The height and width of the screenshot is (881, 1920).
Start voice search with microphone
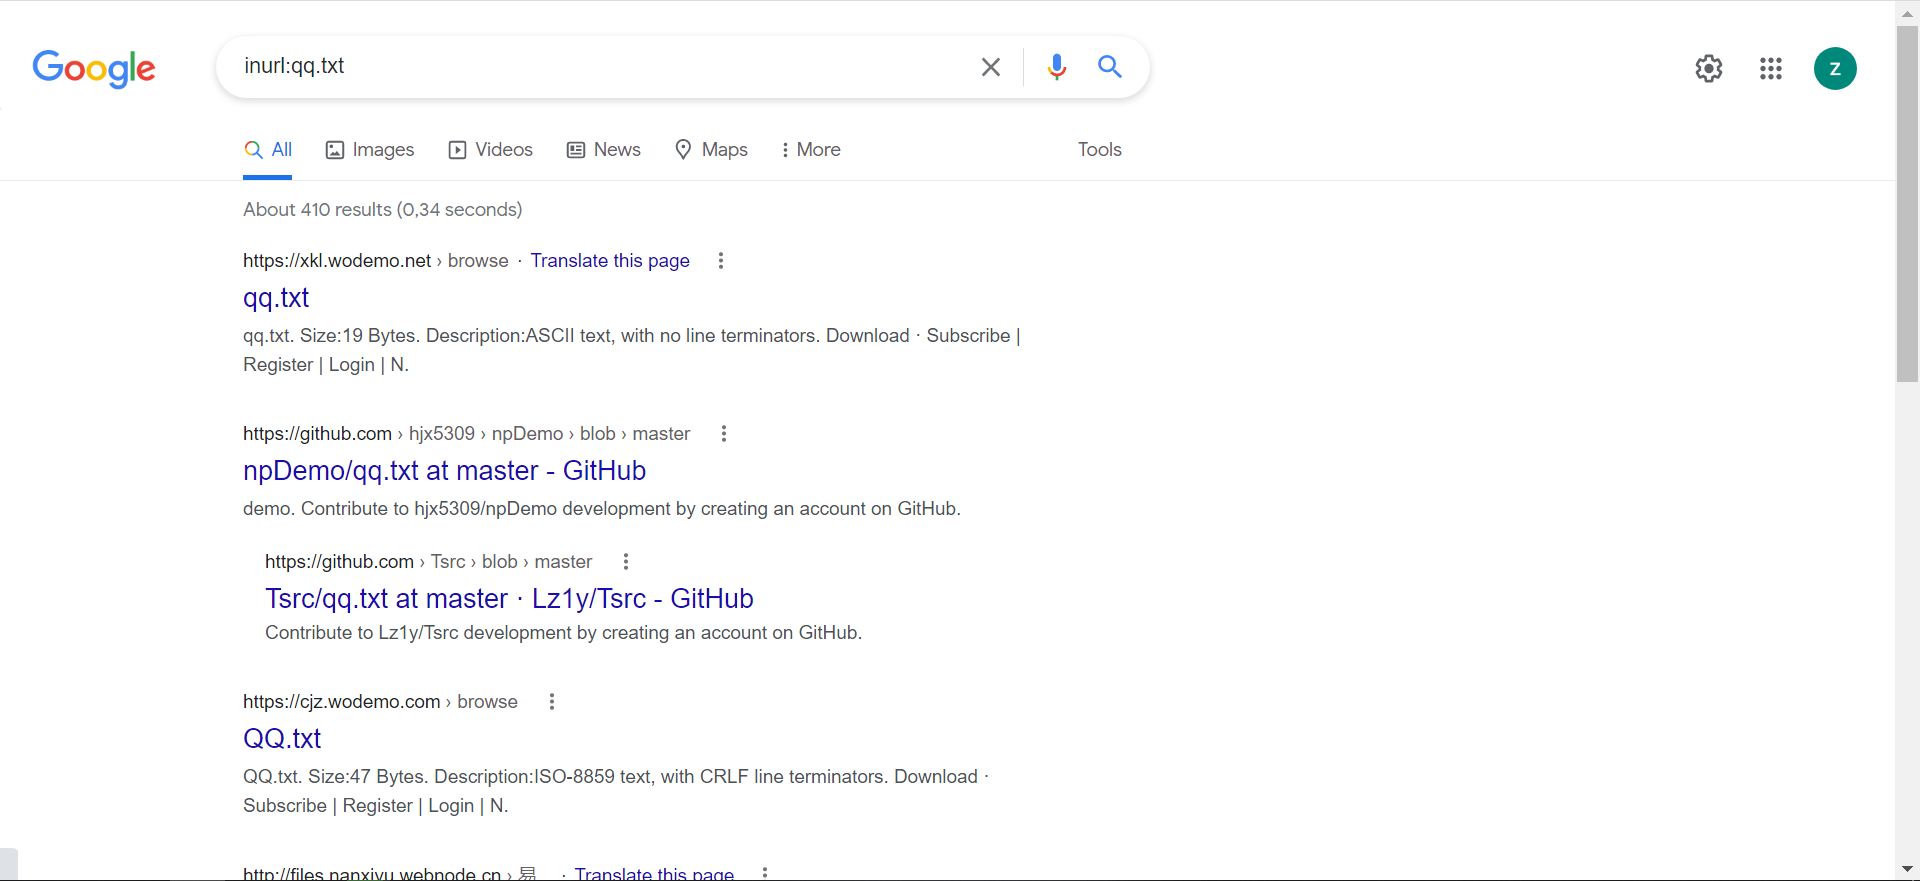(1056, 67)
